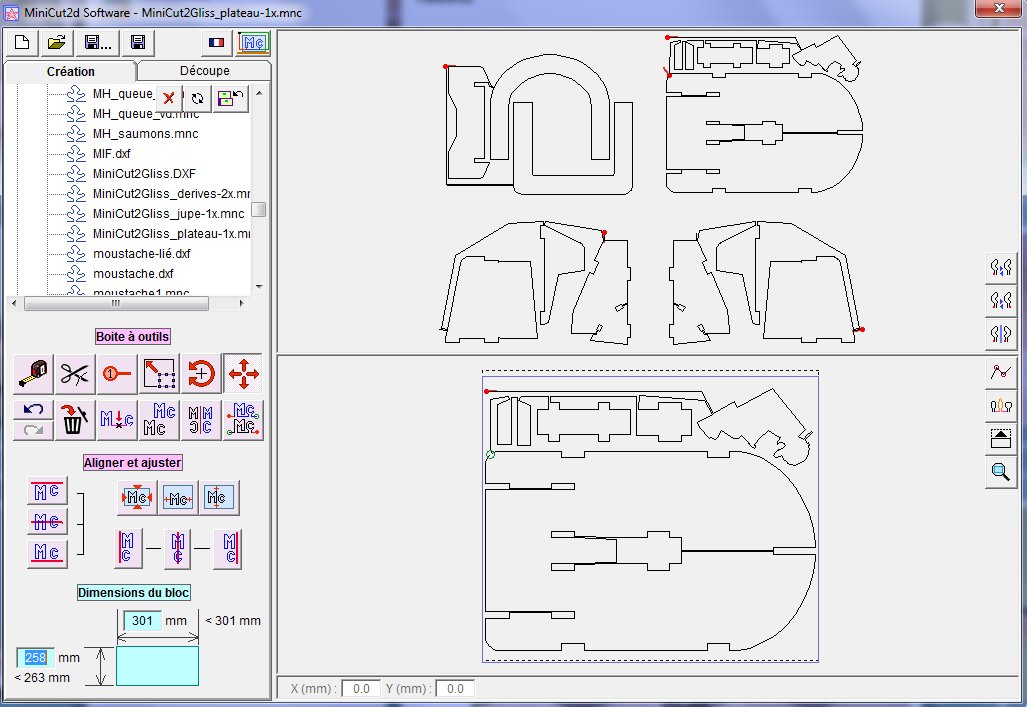Click the file list up arrow
The image size is (1027, 707).
[259, 93]
